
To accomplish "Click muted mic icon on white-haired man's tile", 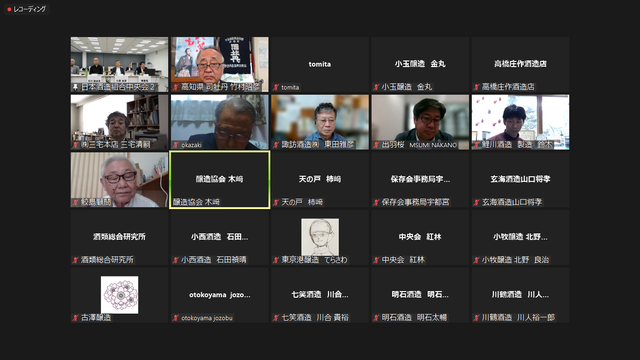I will pyautogui.click(x=76, y=202).
